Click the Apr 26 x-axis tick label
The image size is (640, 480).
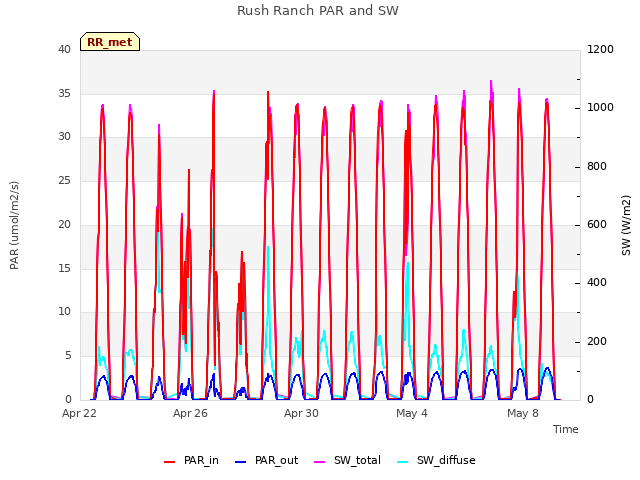(190, 413)
